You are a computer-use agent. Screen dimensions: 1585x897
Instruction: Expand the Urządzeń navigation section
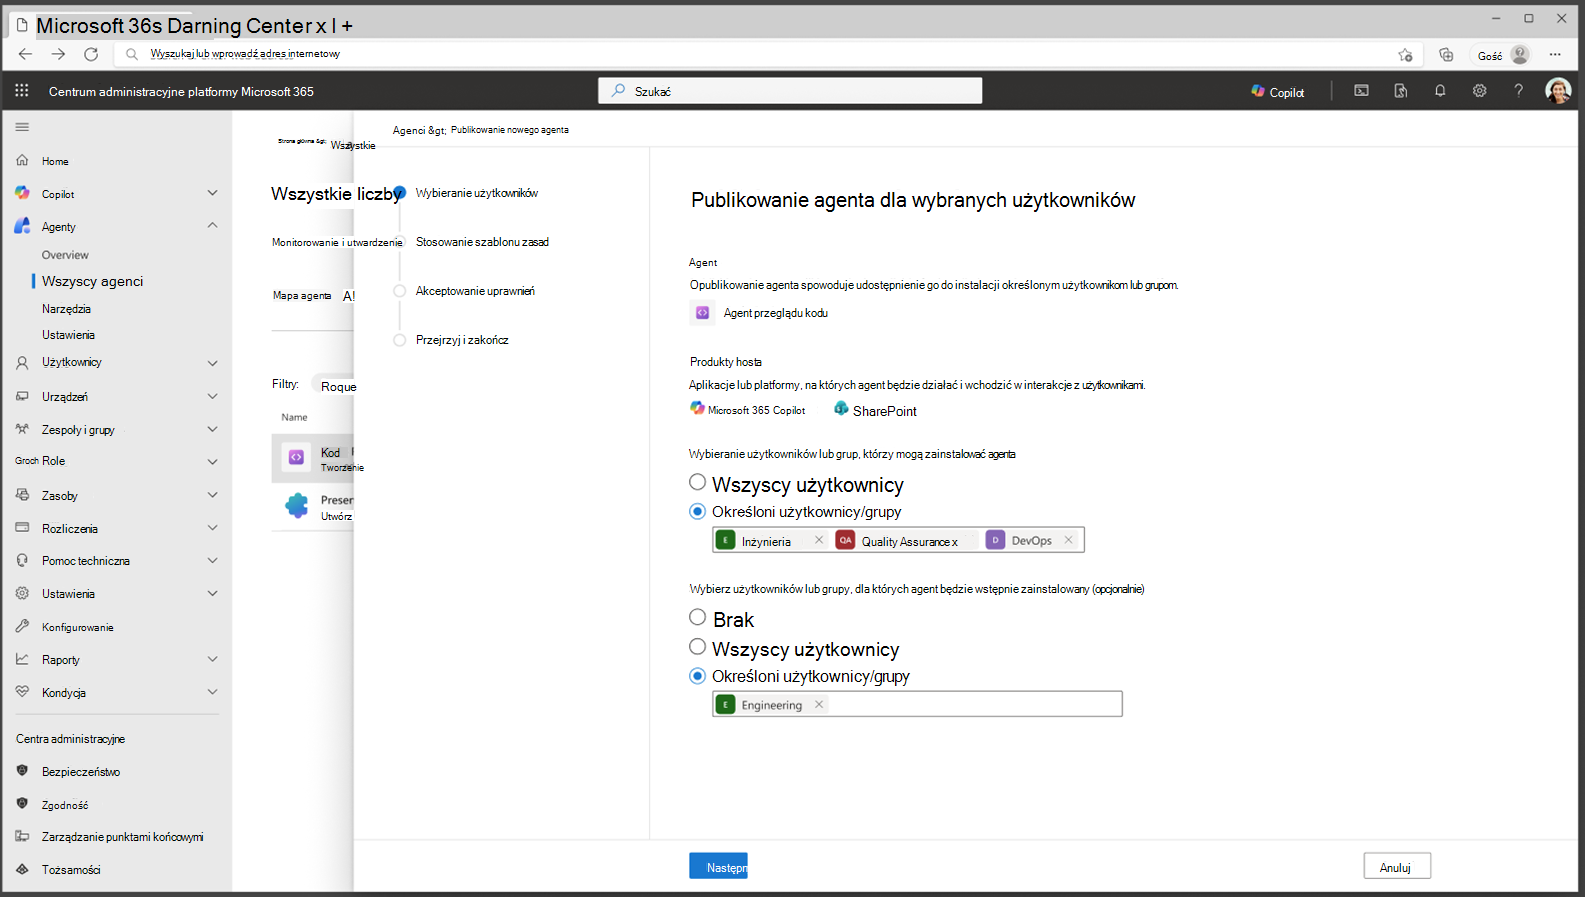(212, 397)
